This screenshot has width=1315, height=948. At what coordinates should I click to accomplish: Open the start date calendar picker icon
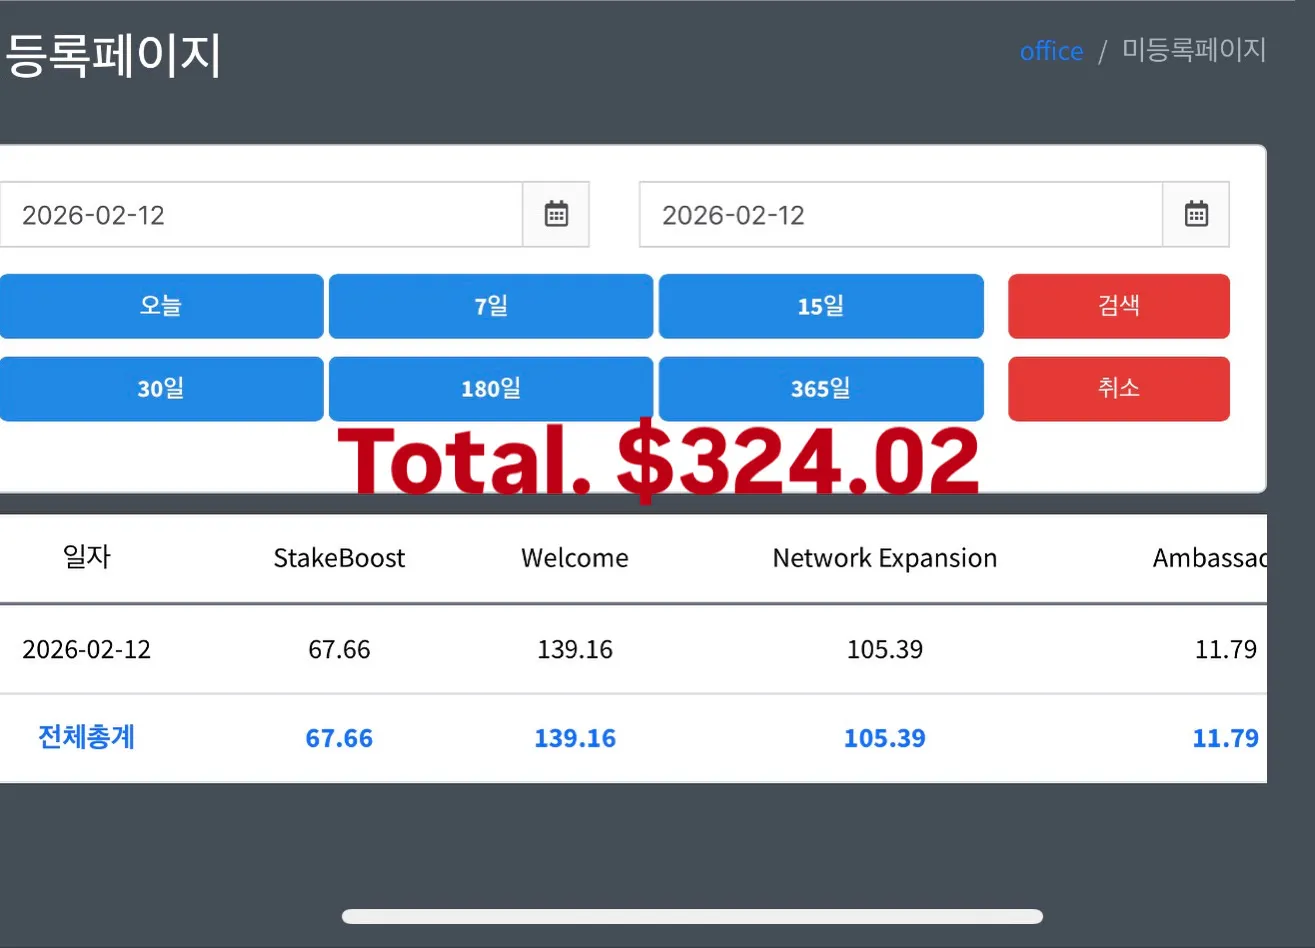556,214
